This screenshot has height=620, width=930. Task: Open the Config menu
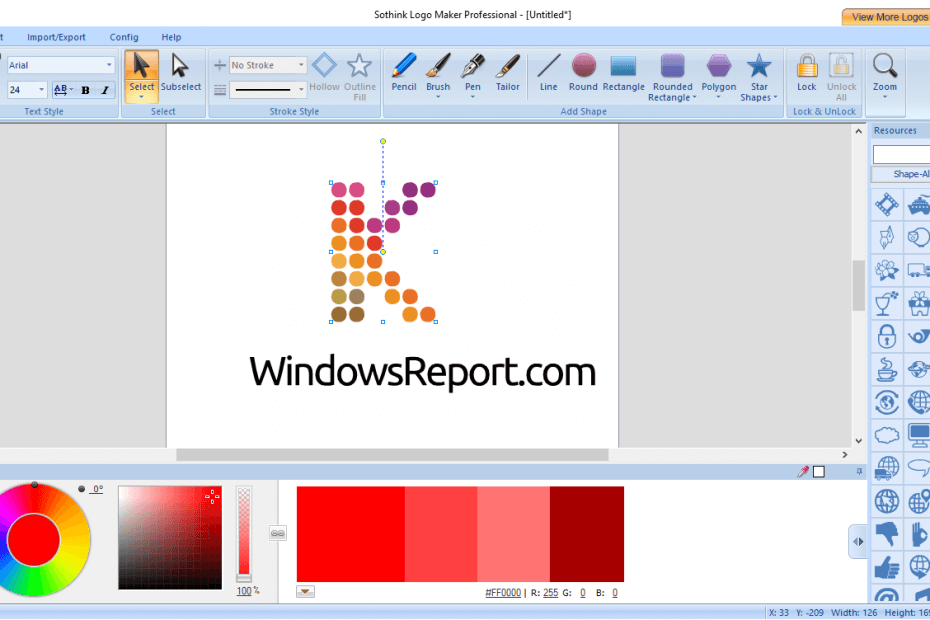[124, 37]
